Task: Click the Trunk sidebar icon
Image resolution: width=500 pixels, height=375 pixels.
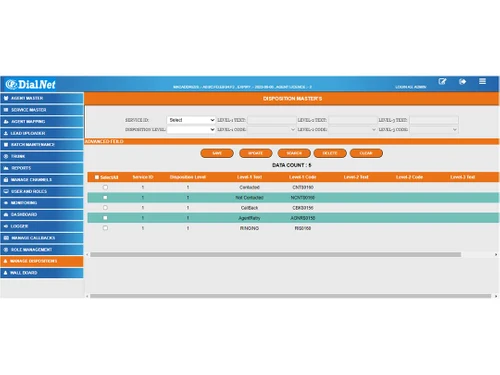Action: 6,156
